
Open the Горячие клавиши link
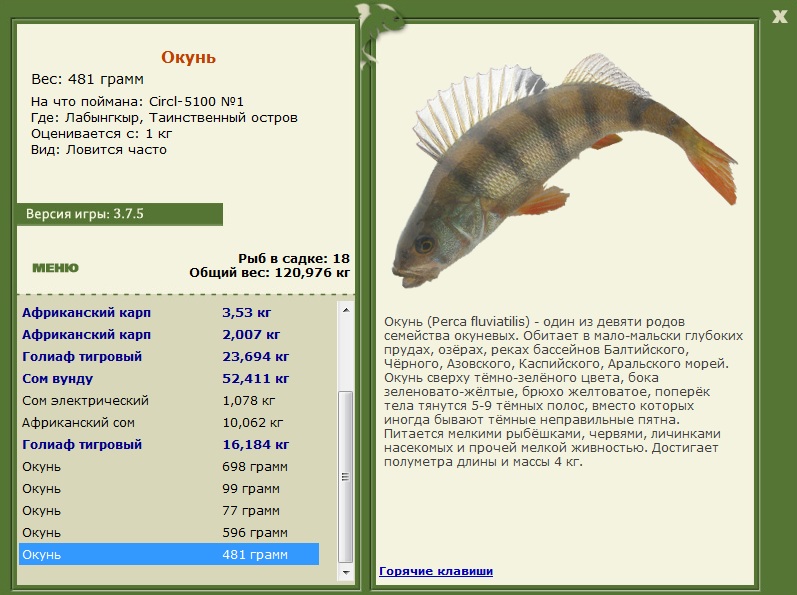pyautogui.click(x=436, y=571)
